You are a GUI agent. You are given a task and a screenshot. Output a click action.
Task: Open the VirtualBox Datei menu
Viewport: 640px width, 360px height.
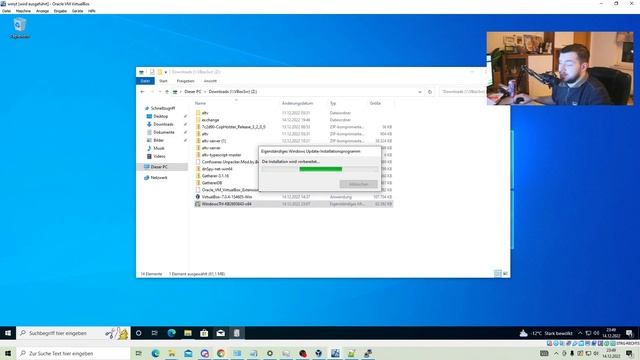7,11
